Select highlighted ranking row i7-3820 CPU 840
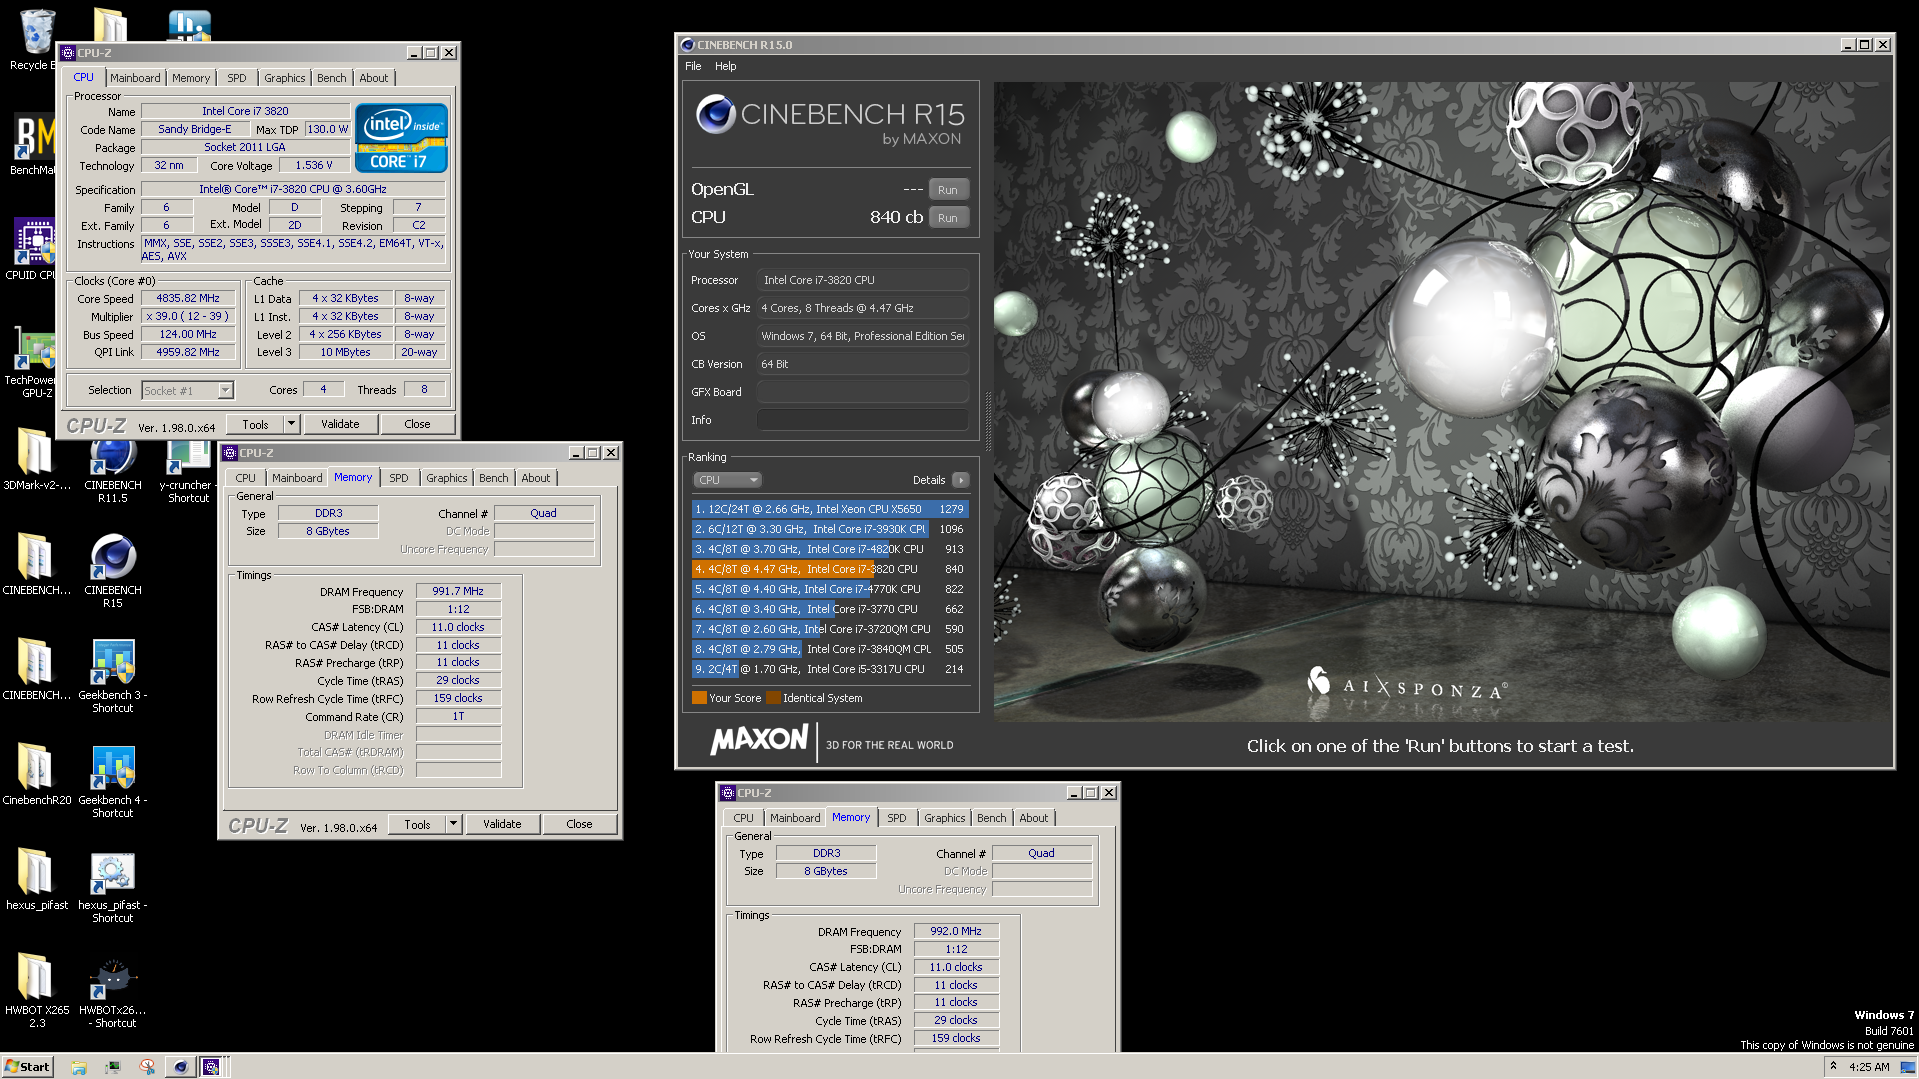 tap(829, 569)
